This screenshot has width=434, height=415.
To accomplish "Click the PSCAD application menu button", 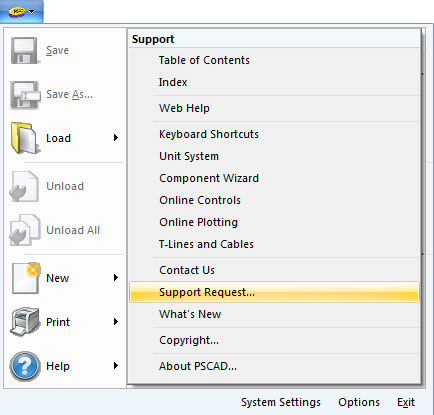I will click(21, 11).
